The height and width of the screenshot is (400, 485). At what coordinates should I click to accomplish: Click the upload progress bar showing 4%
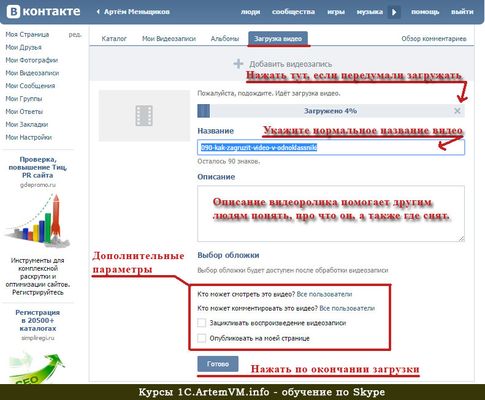[331, 111]
